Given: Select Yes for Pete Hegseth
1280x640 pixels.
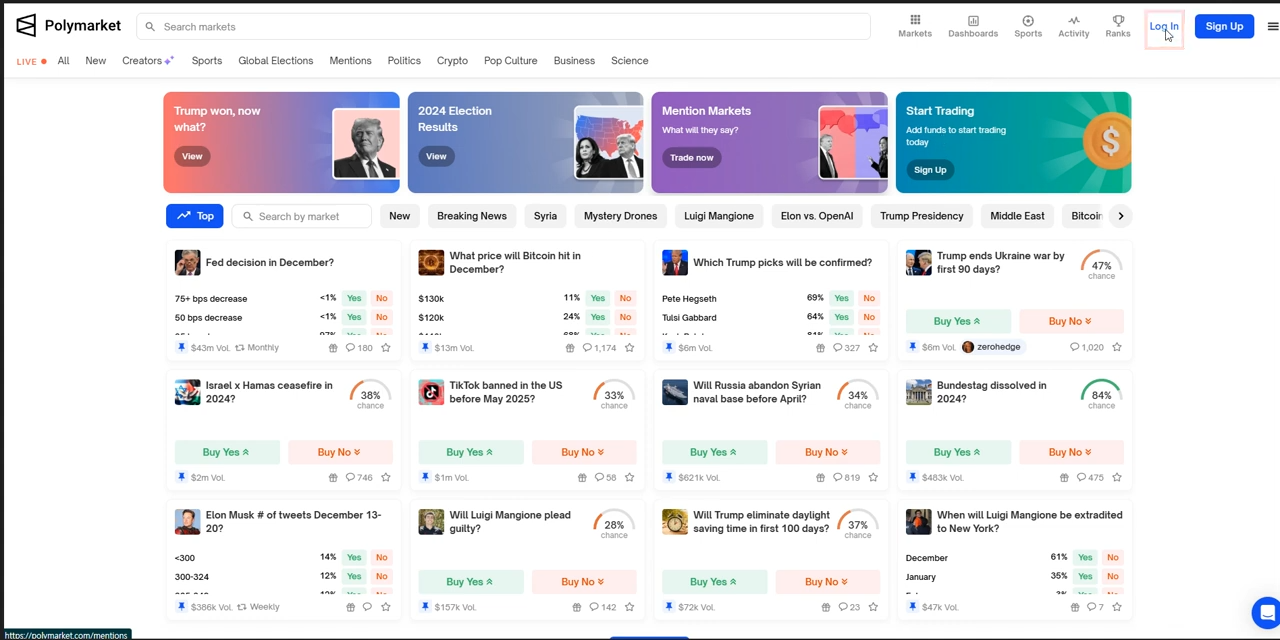Looking at the screenshot, I should pyautogui.click(x=841, y=298).
